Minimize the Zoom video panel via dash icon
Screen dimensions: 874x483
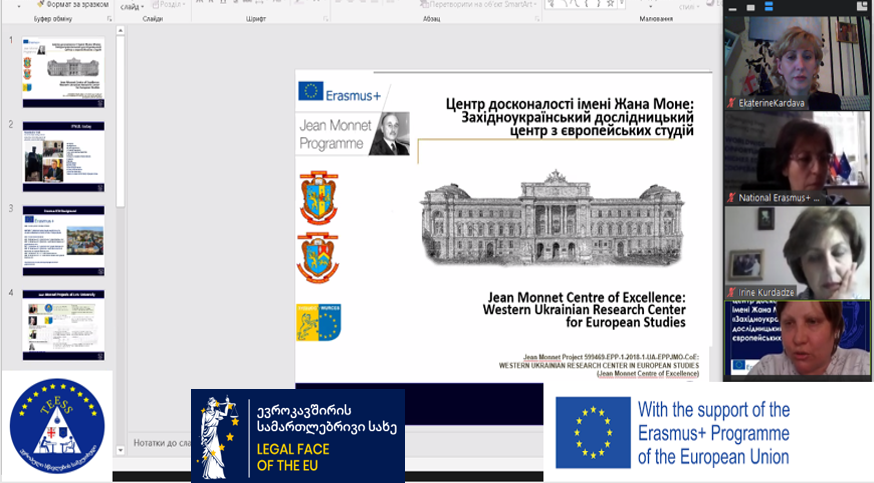pyautogui.click(x=732, y=8)
